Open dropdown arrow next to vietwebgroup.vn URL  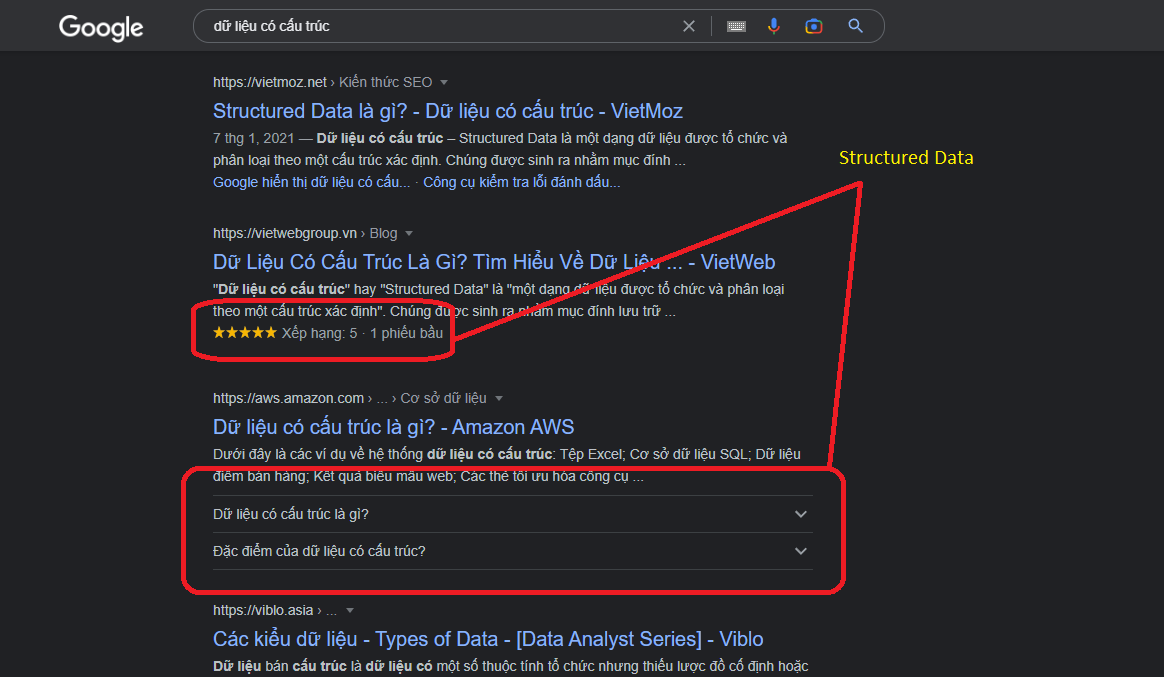pos(409,234)
